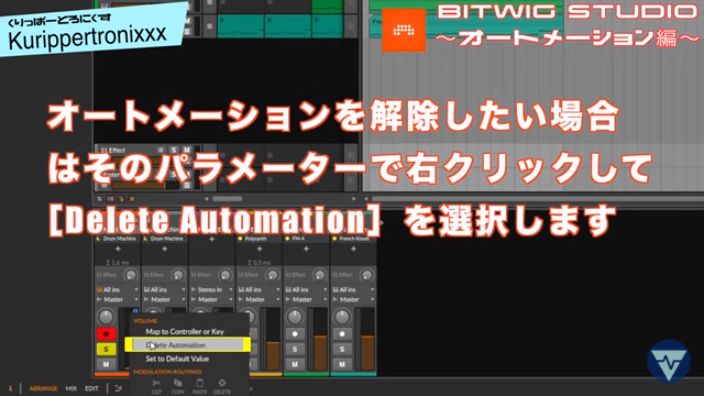Click the S1 Effect send knob on Polysynth
The image size is (704, 396).
[272, 274]
